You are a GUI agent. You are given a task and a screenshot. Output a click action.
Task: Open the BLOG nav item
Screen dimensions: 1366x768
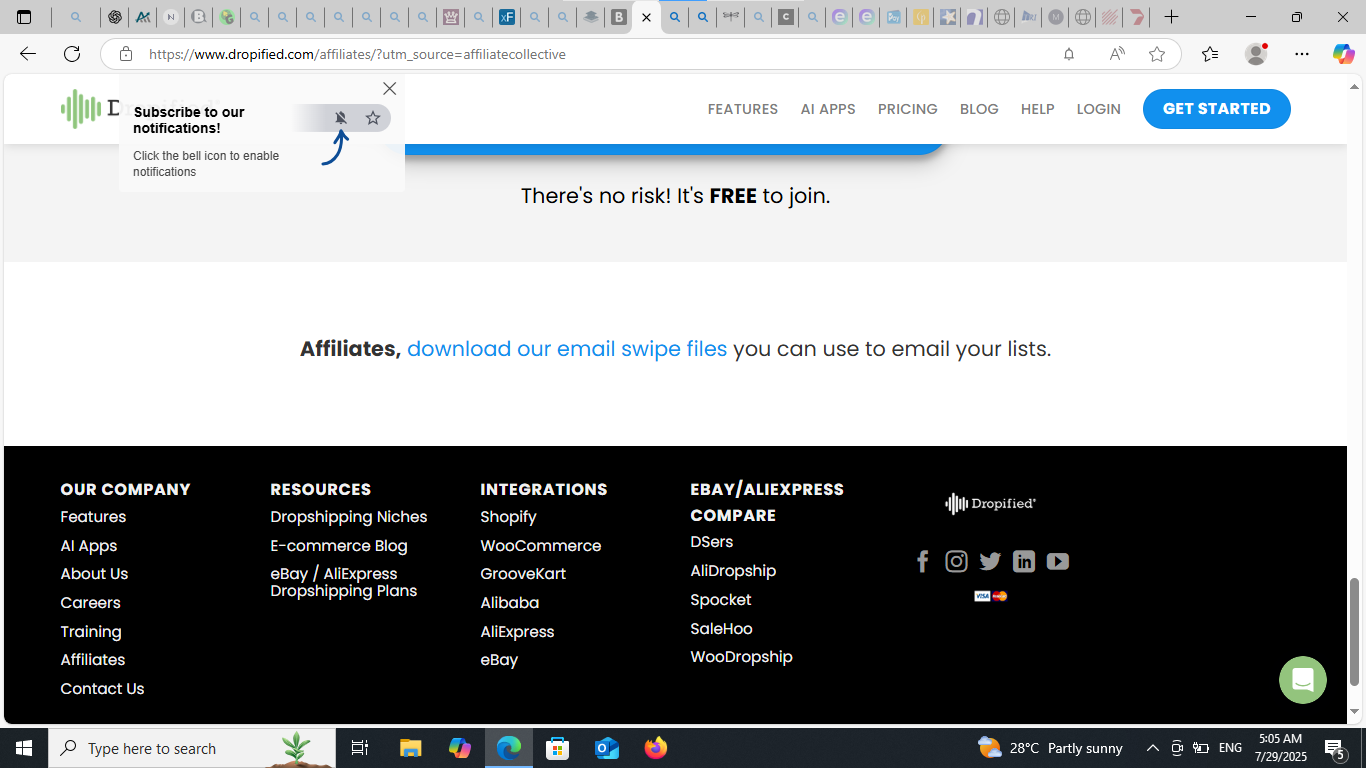[x=979, y=109]
